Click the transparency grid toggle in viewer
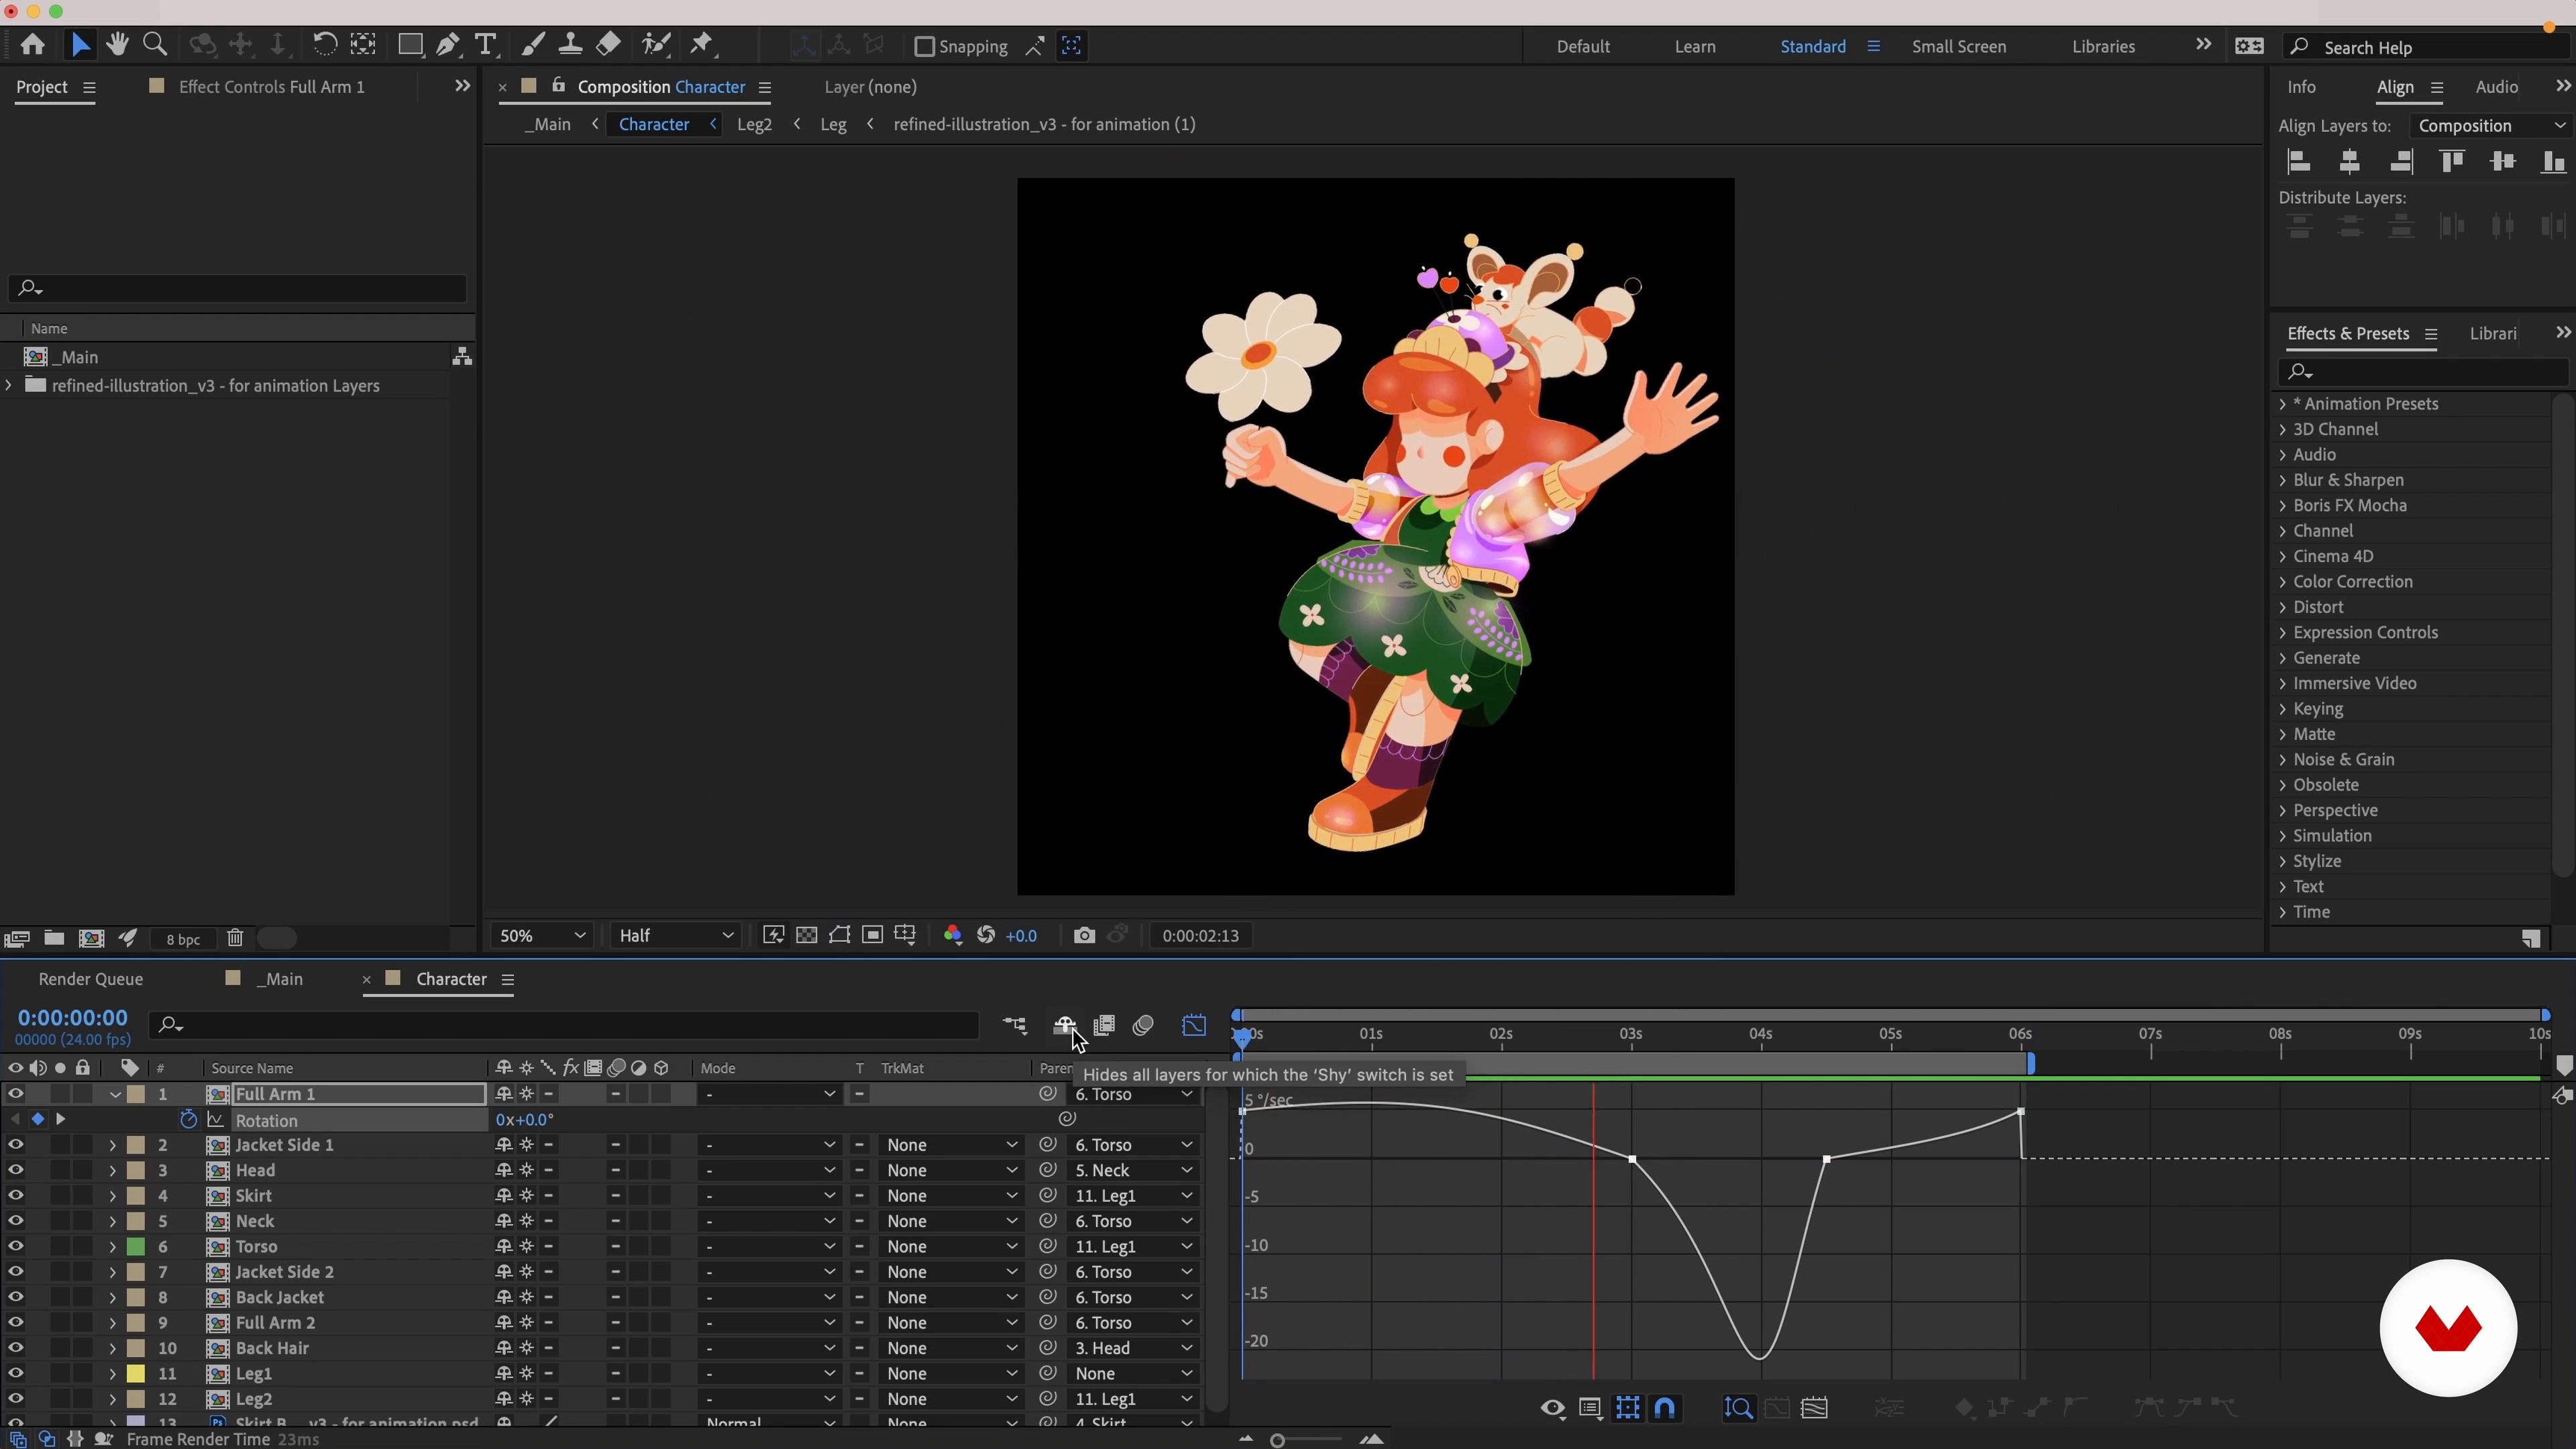 (x=806, y=936)
